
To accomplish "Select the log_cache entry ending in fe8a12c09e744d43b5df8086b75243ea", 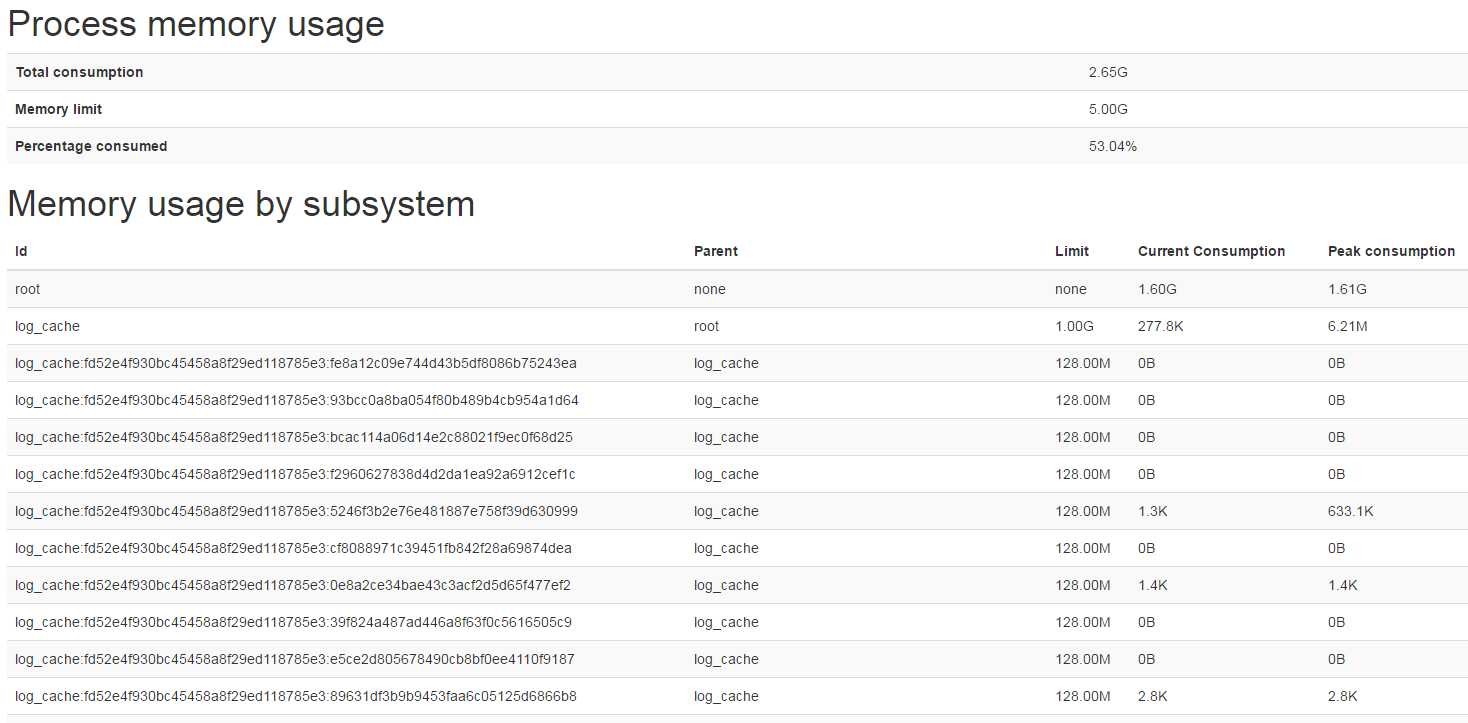I will coord(295,363).
